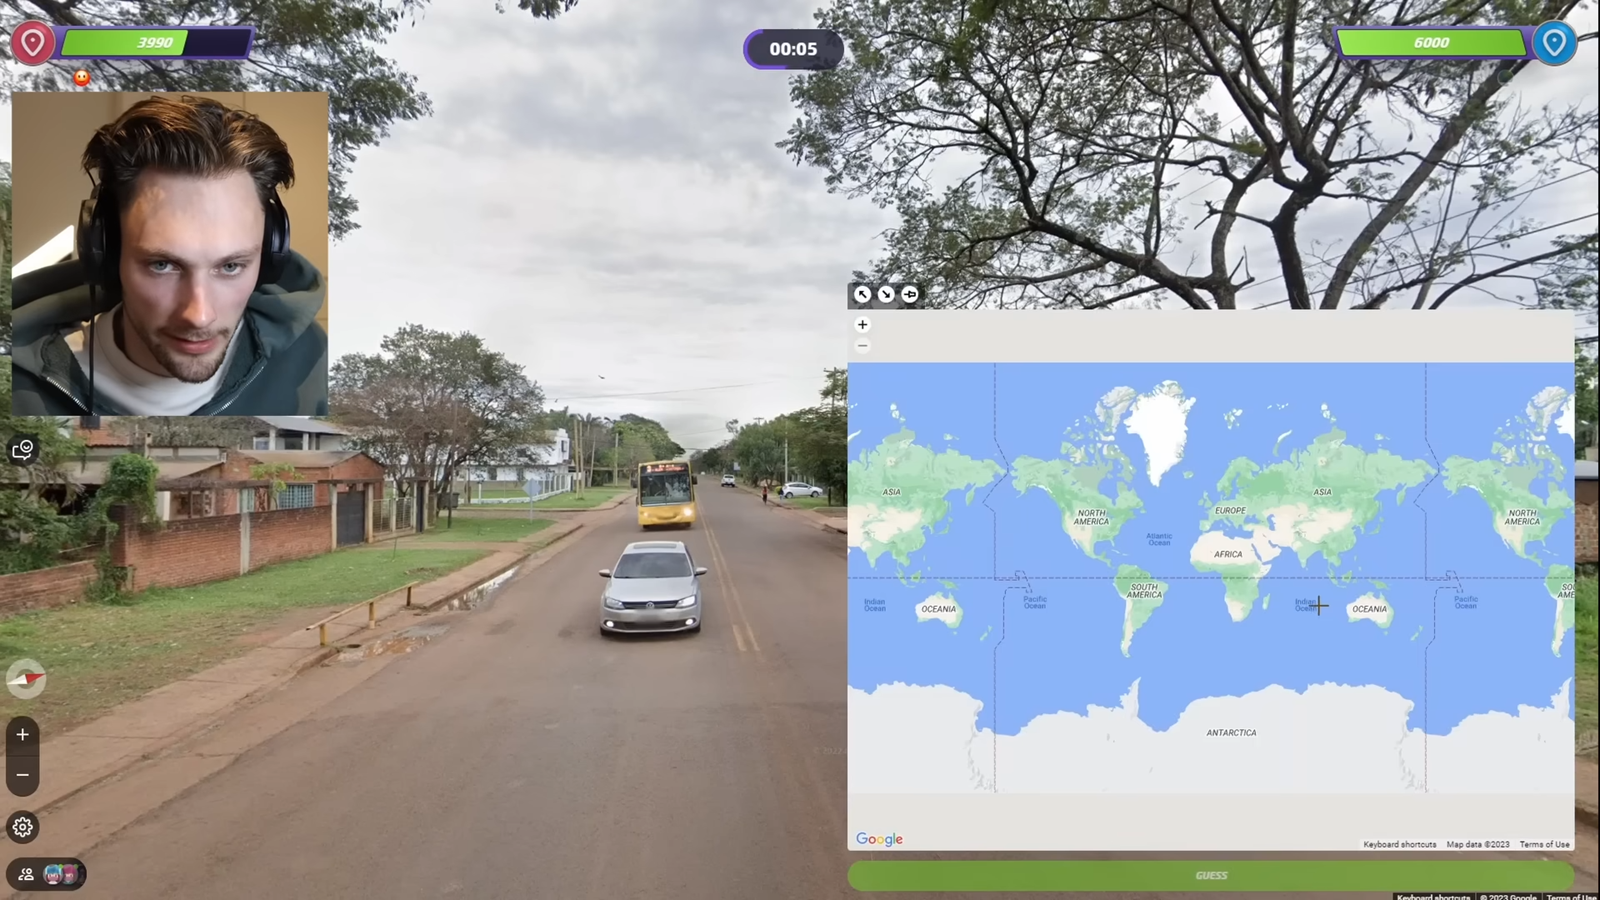Zoom in the street view panorama
Image resolution: width=1600 pixels, height=900 pixels.
click(22, 735)
